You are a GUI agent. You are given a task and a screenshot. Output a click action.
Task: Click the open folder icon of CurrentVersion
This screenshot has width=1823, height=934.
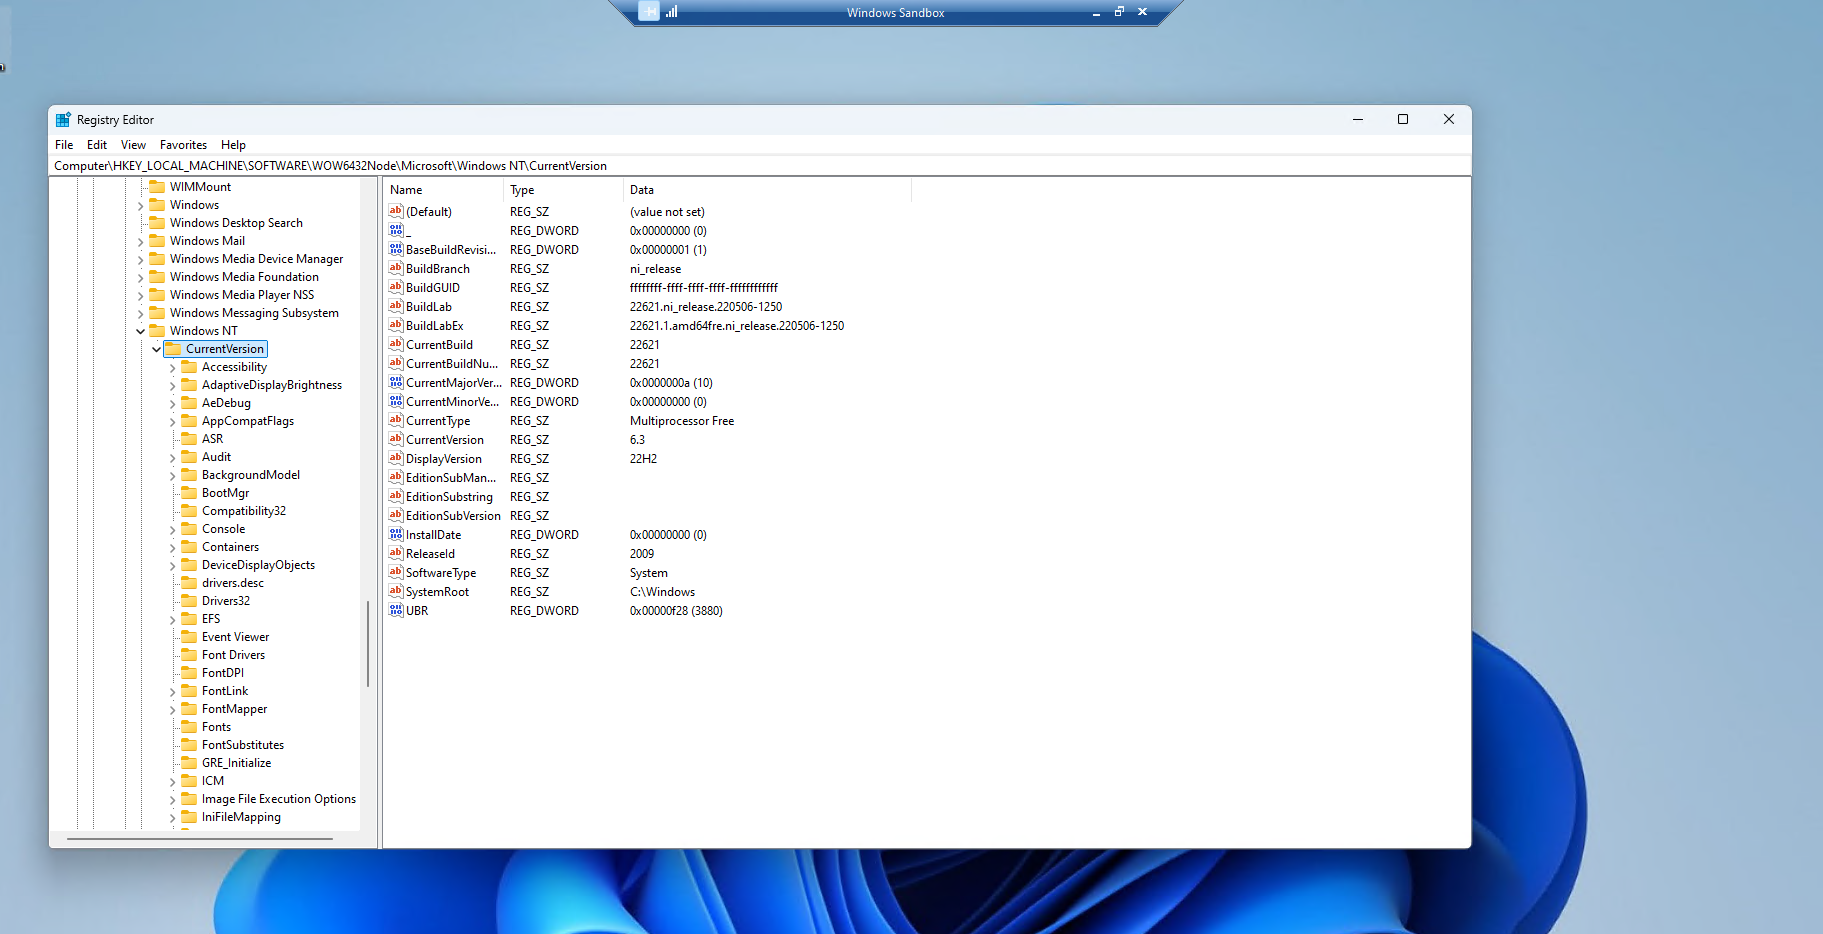(x=173, y=349)
